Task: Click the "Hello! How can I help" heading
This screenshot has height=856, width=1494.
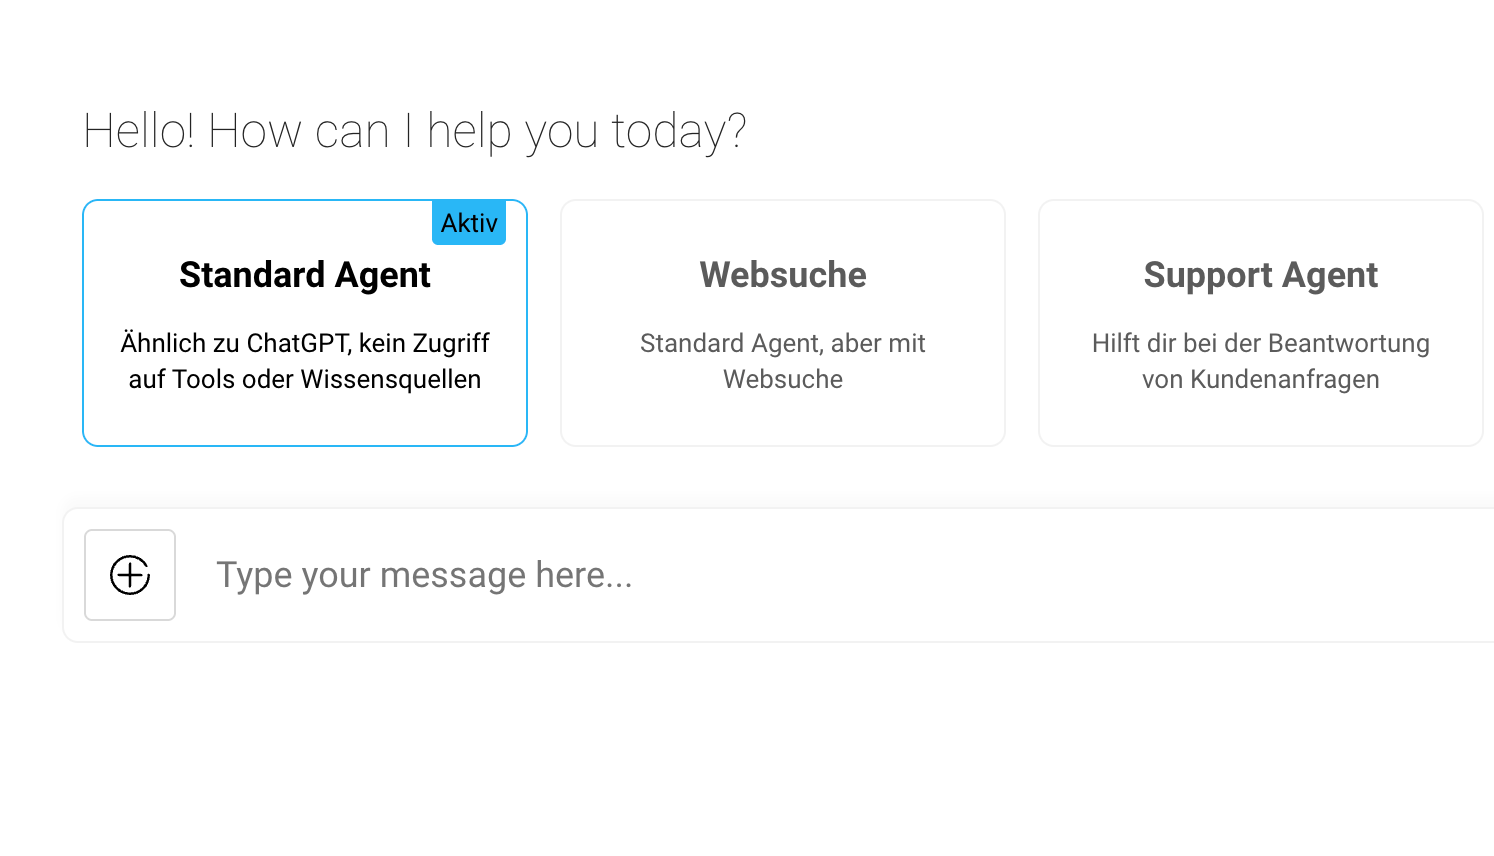Action: 414,131
